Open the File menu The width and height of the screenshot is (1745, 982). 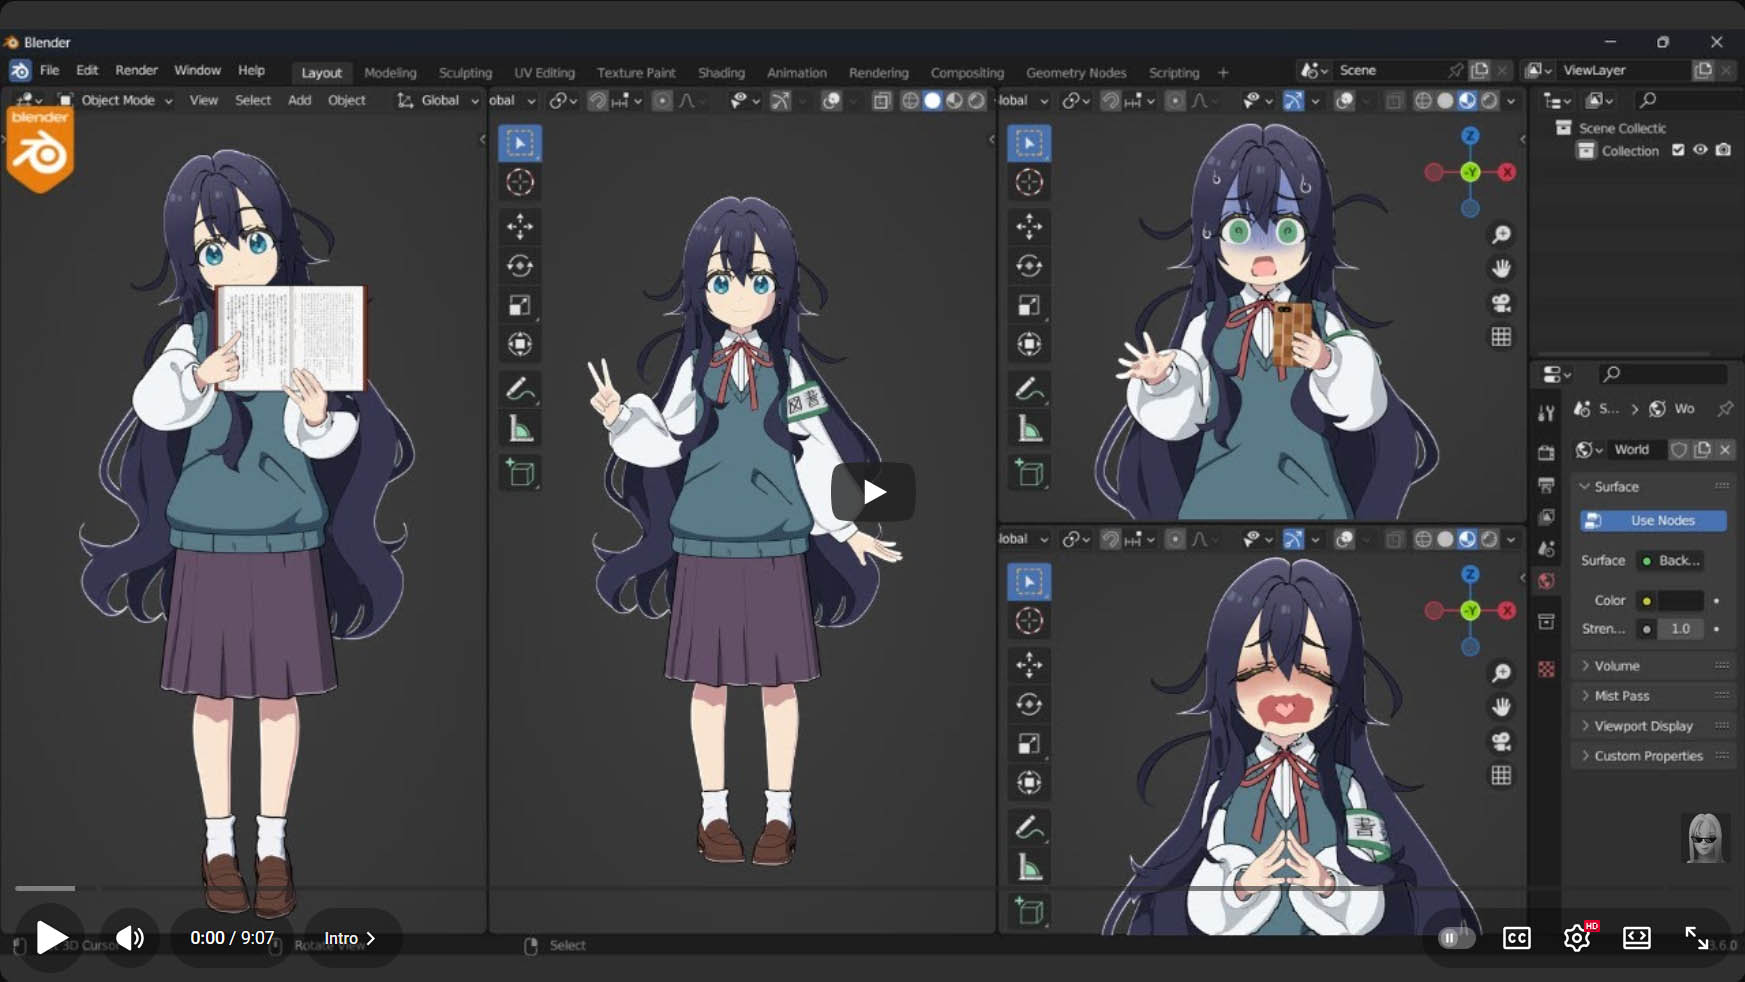tap(49, 71)
